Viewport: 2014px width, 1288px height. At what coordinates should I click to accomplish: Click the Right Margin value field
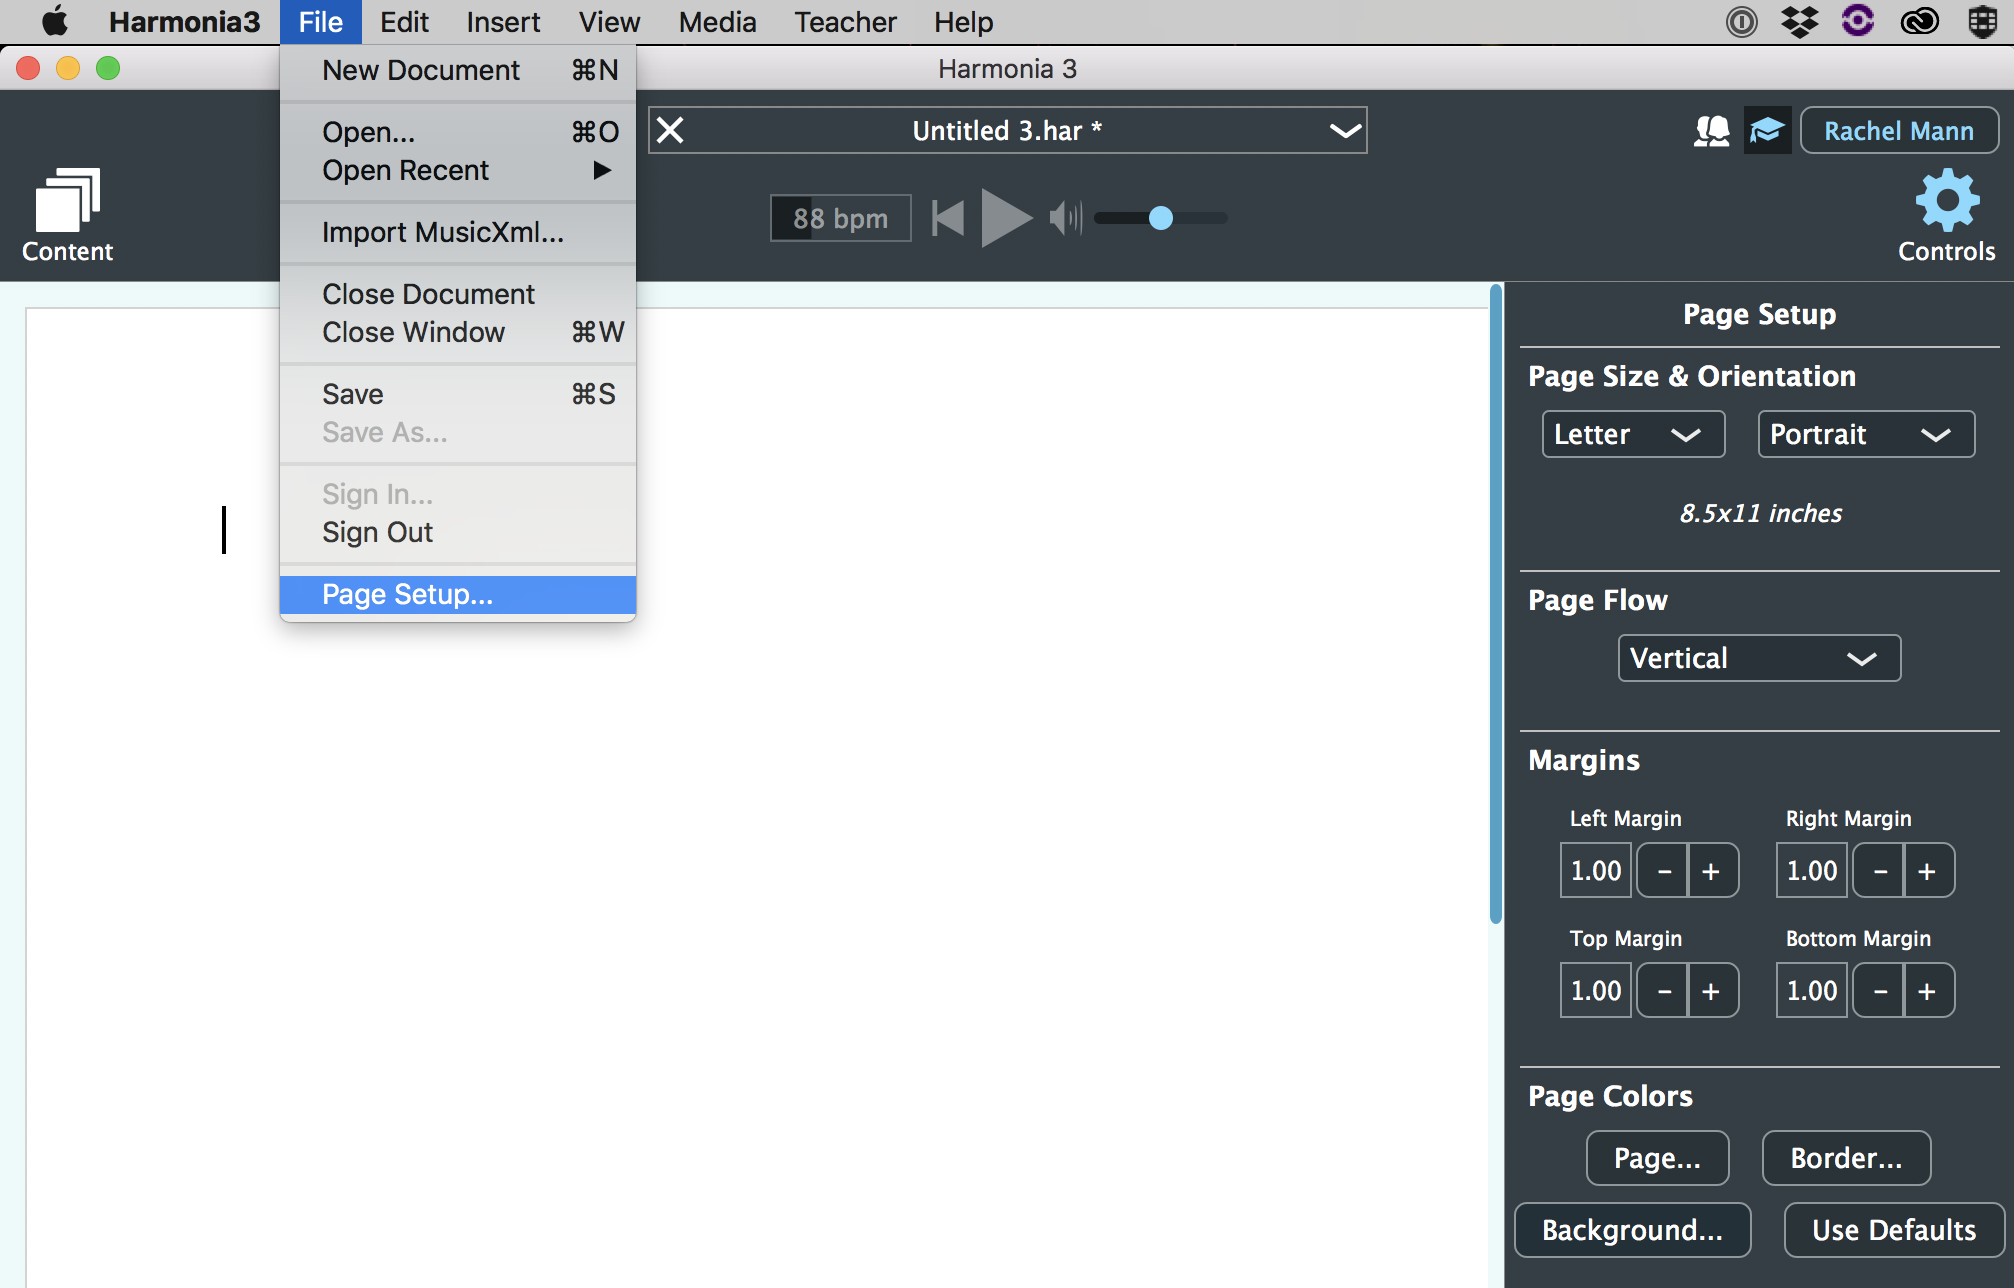point(1812,871)
